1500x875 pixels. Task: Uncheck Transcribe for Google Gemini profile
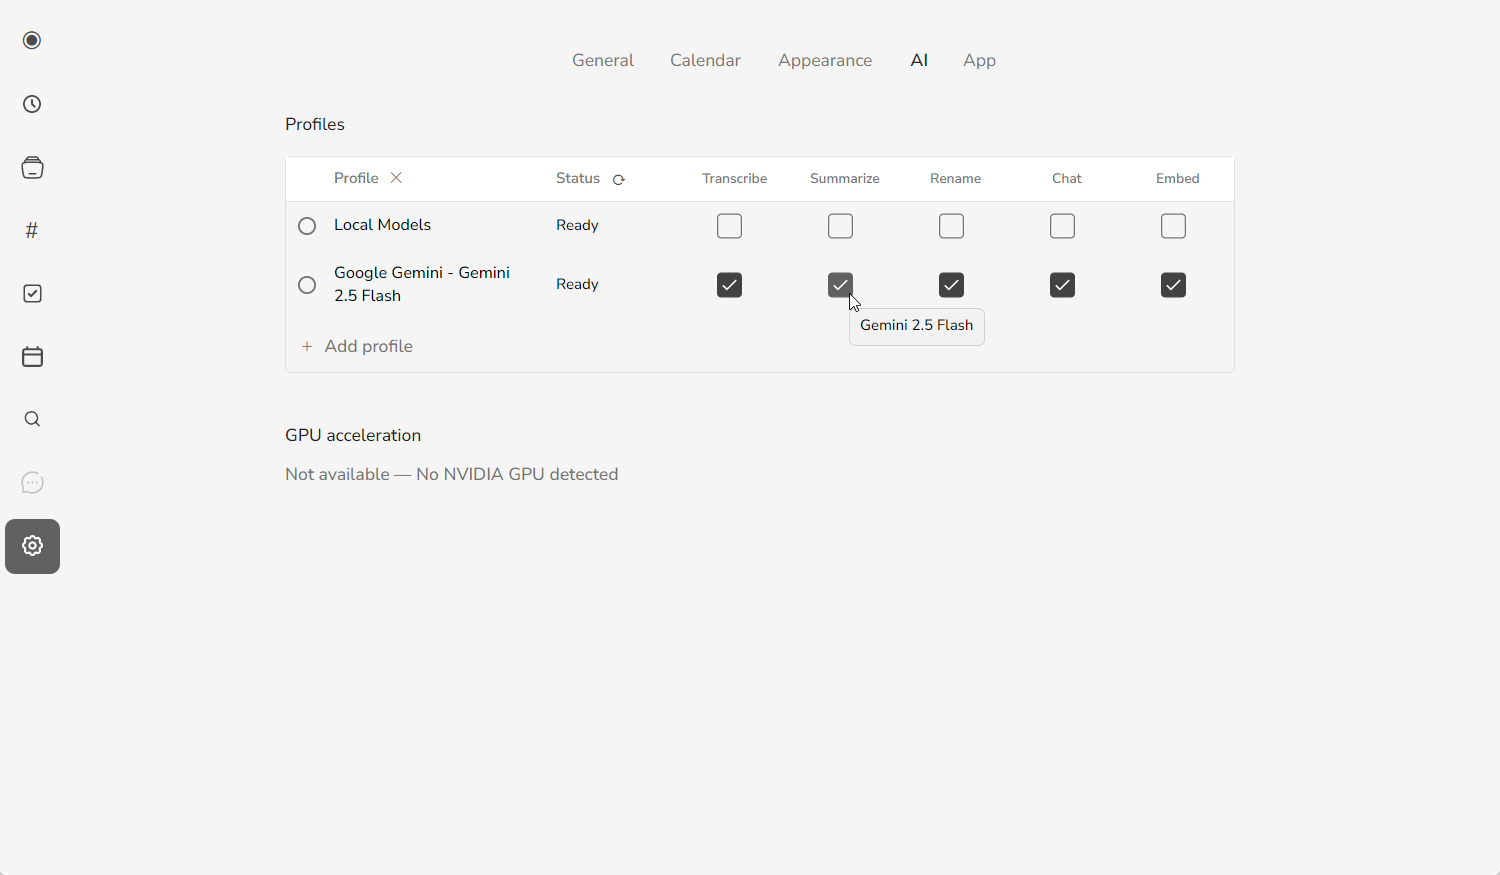[x=729, y=285]
